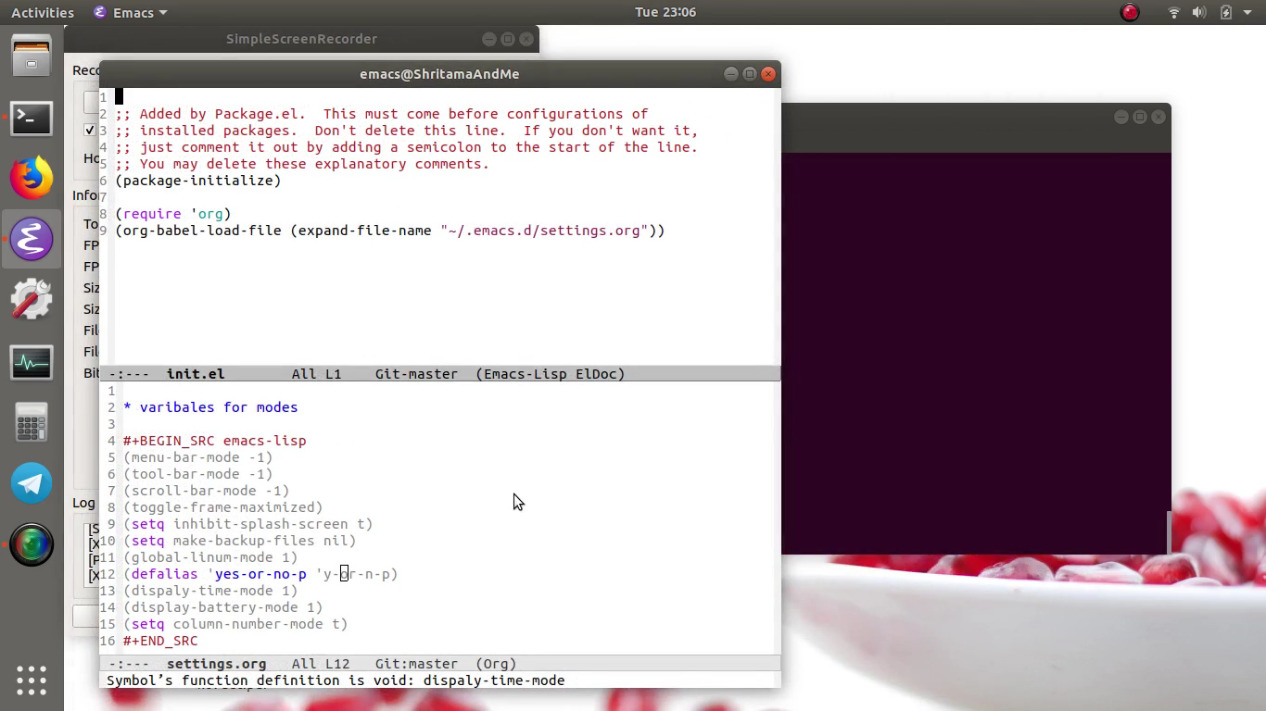Open Telegram from the dock
Viewport: 1266px width, 711px height.
tap(31, 484)
